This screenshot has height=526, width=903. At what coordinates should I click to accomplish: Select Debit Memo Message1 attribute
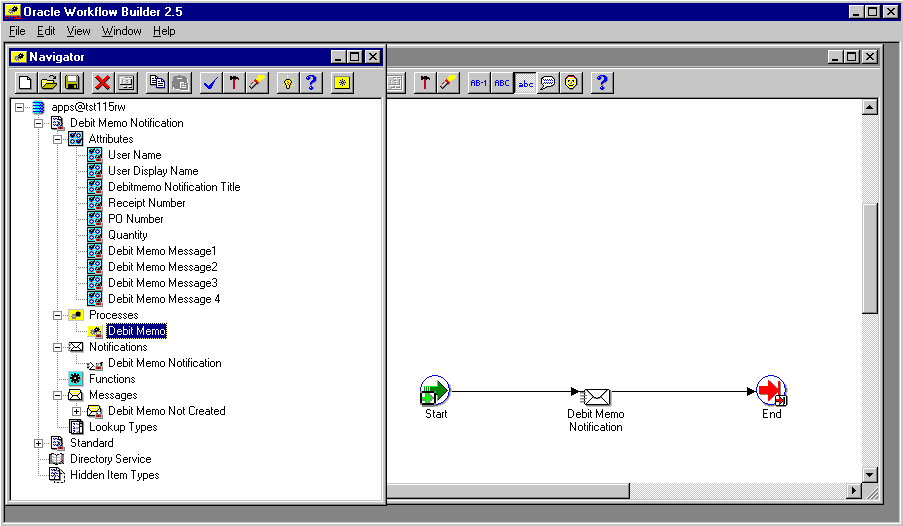coord(162,251)
